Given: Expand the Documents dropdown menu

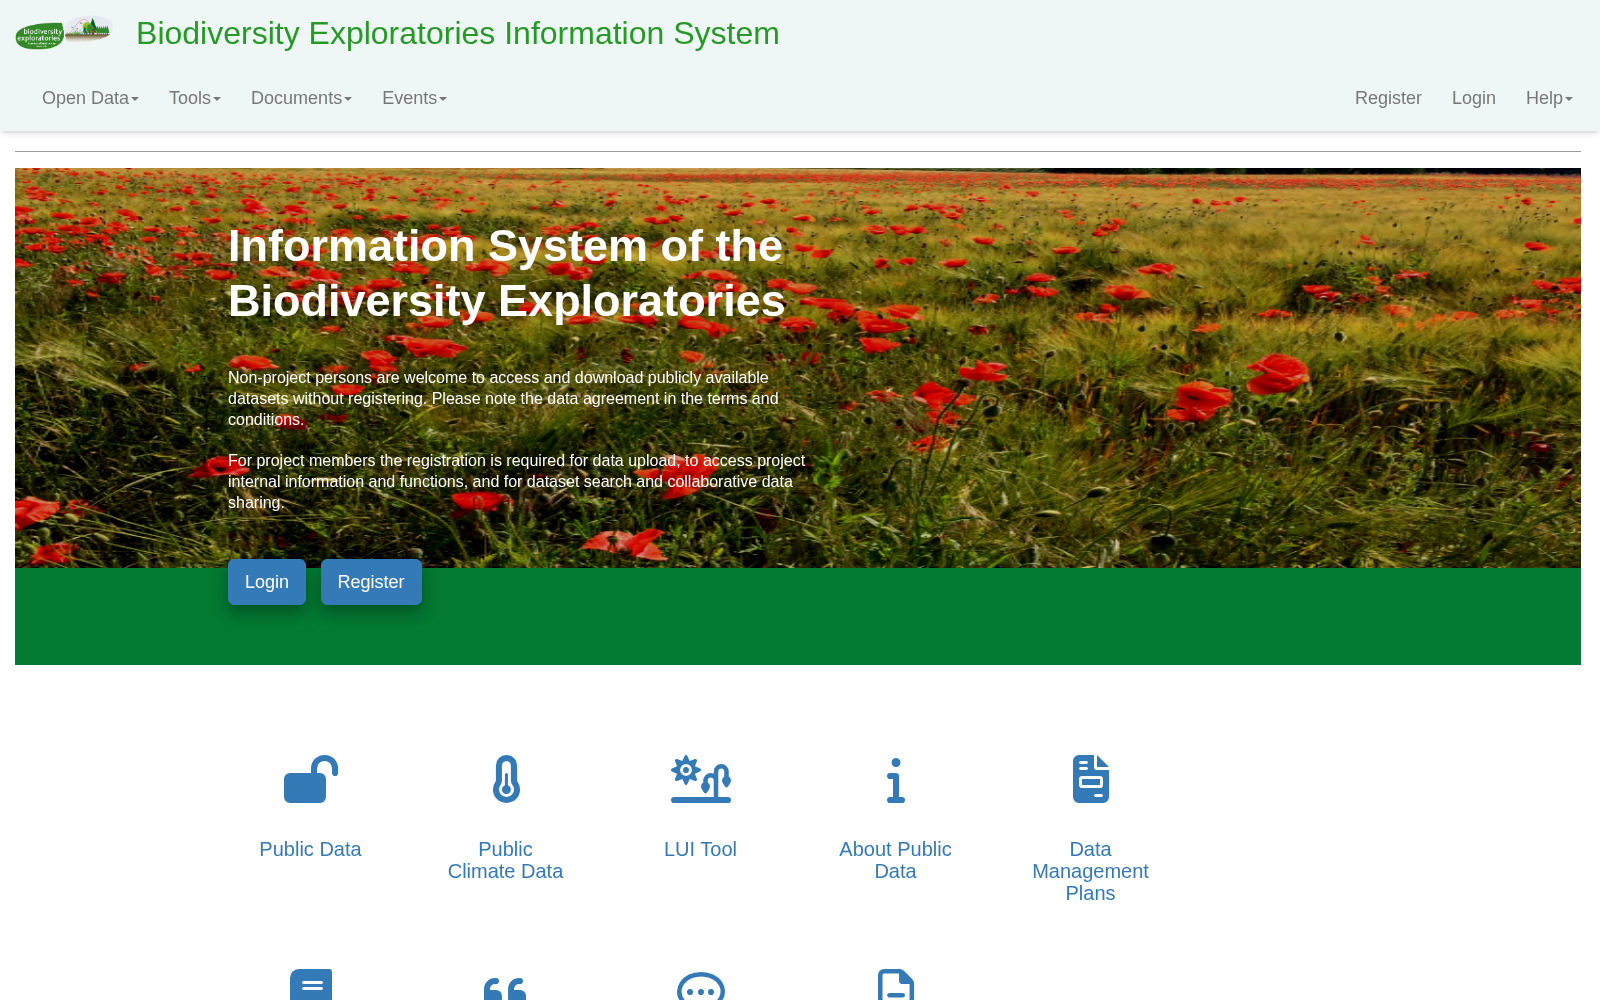Looking at the screenshot, I should (x=301, y=98).
